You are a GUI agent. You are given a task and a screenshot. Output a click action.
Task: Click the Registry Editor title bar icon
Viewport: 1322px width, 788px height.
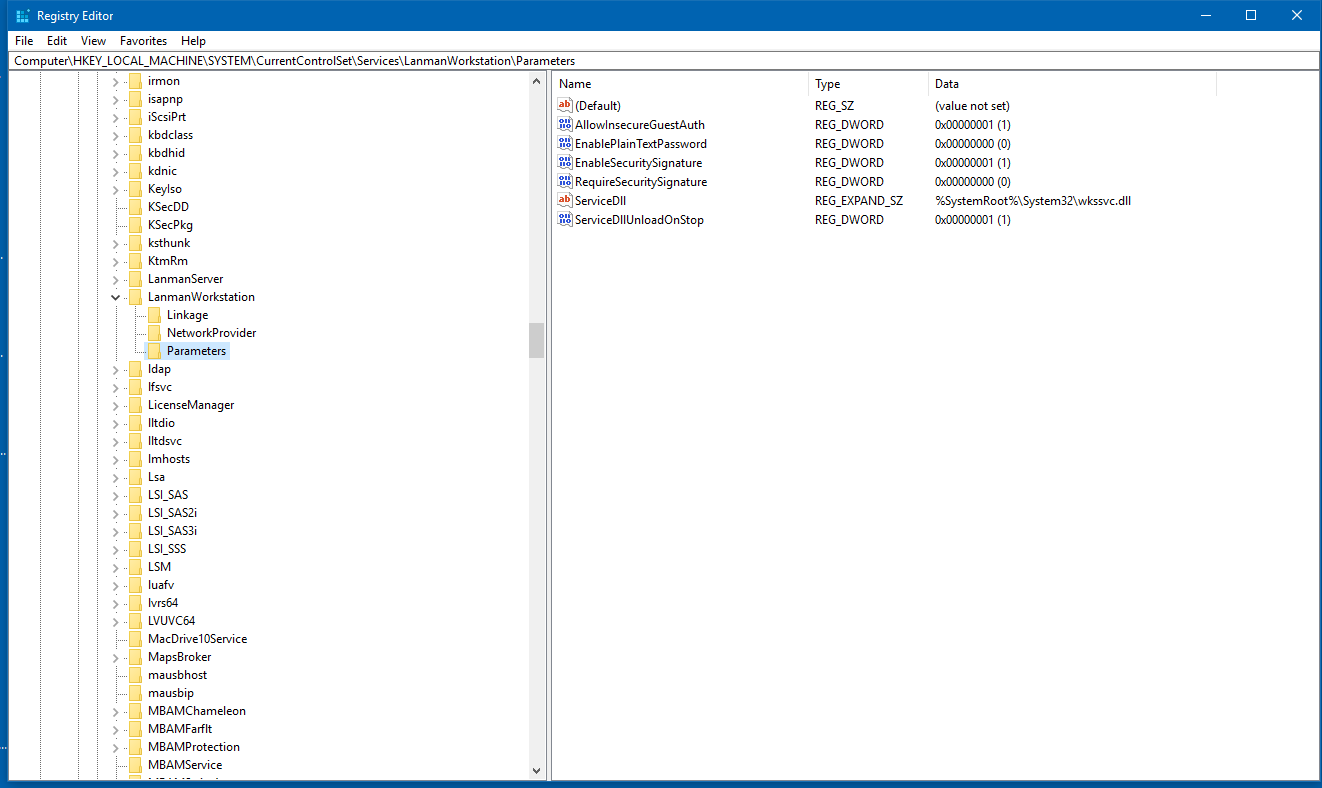click(x=22, y=16)
